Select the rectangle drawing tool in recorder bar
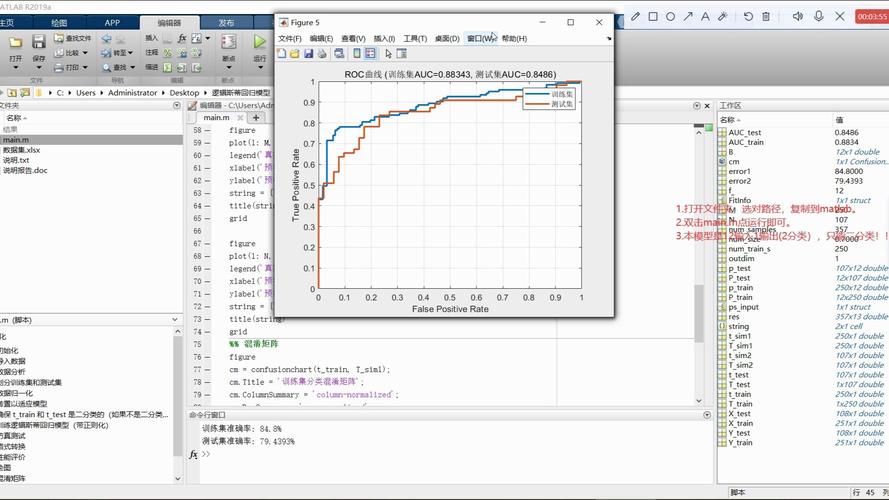The height and width of the screenshot is (500, 889). pyautogui.click(x=653, y=16)
